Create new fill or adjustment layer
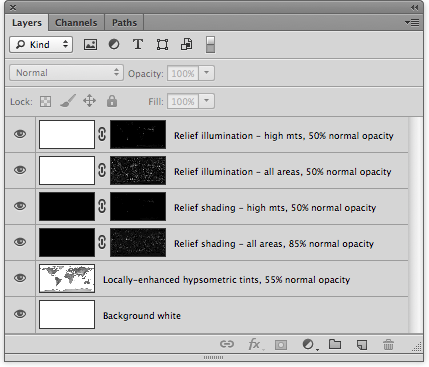This screenshot has height=367, width=429. click(309, 344)
